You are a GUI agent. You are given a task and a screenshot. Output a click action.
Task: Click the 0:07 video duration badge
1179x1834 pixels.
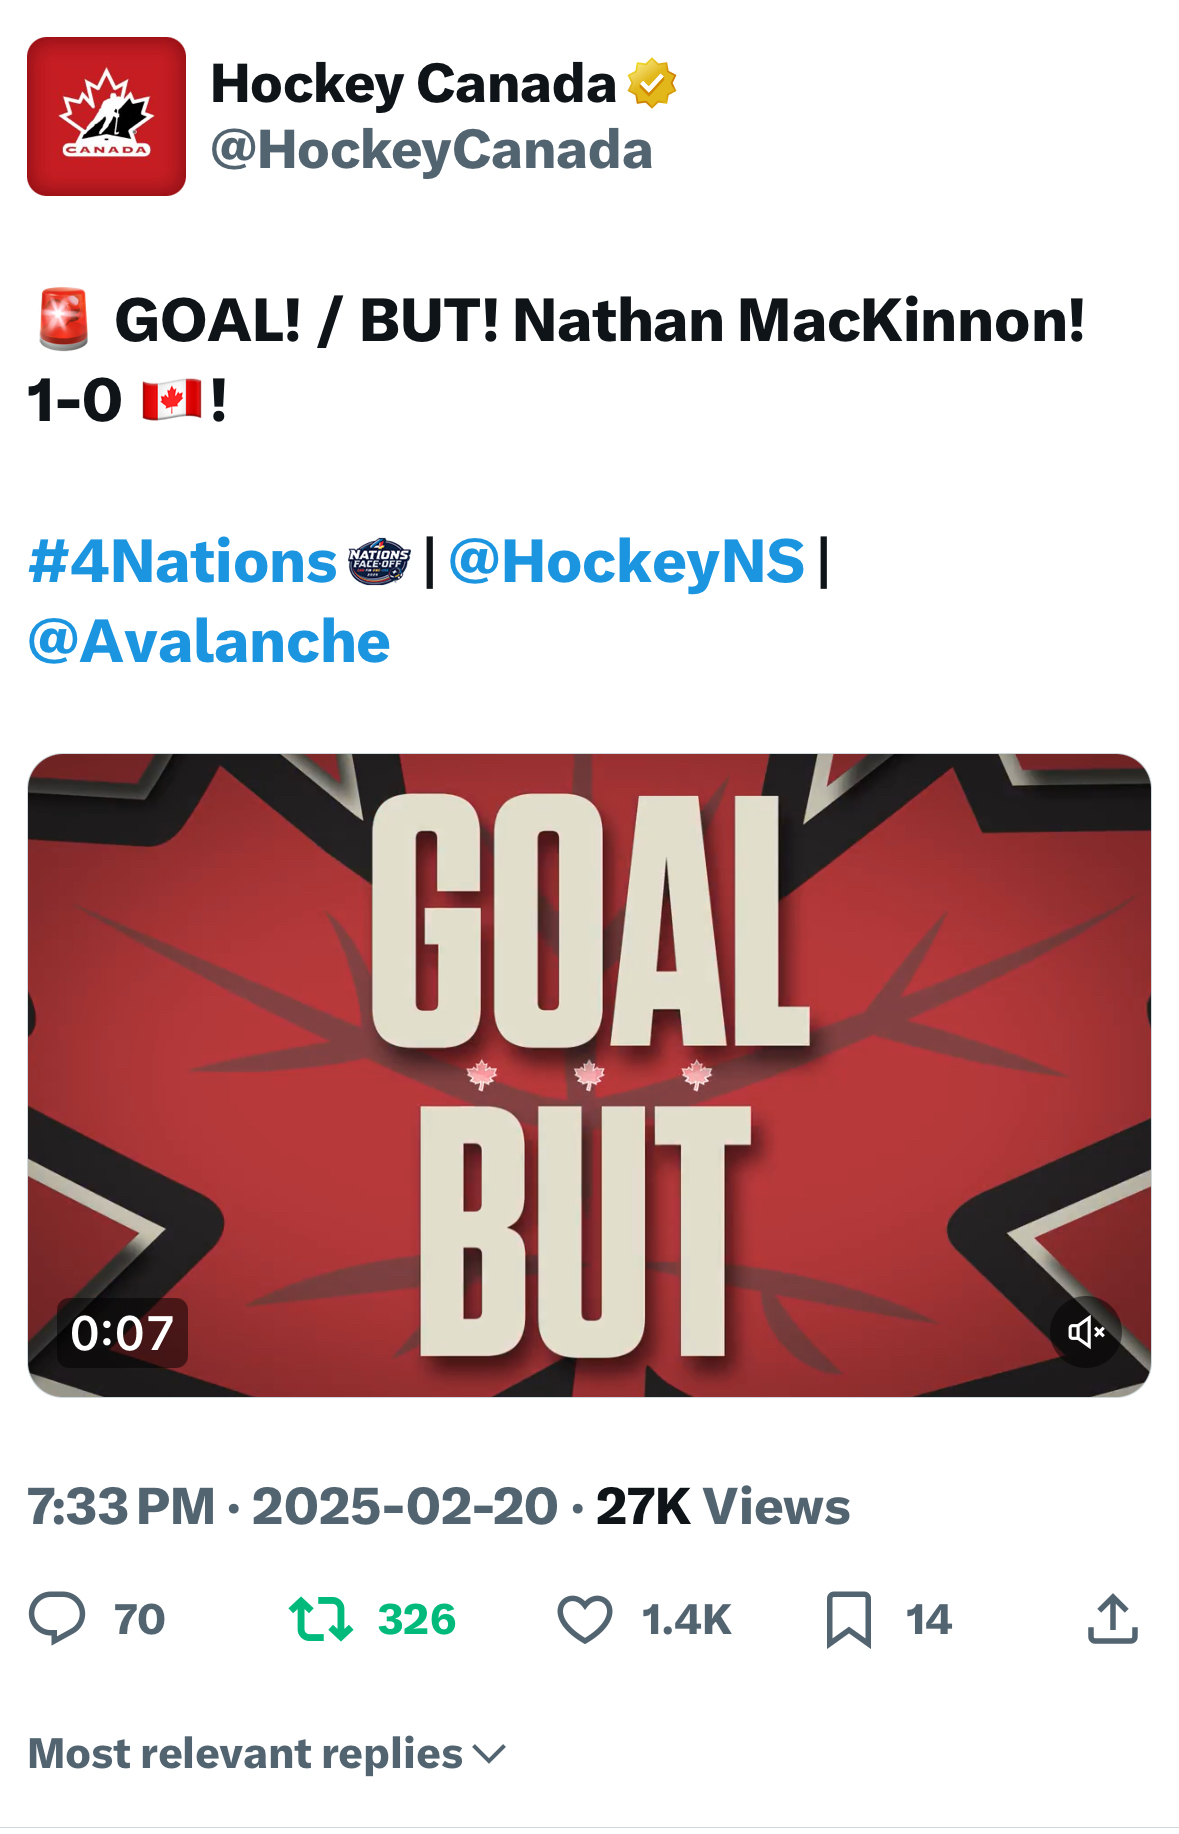tap(122, 1332)
